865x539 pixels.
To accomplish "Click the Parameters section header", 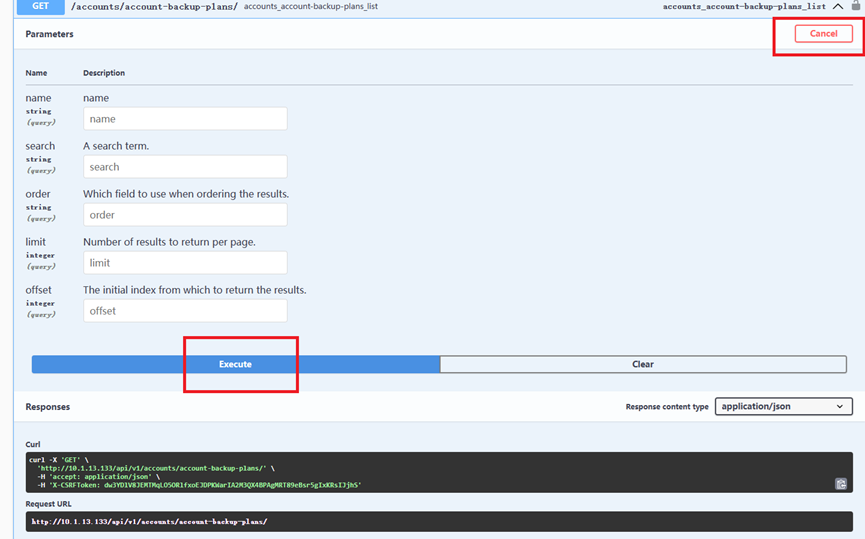I will [x=49, y=34].
